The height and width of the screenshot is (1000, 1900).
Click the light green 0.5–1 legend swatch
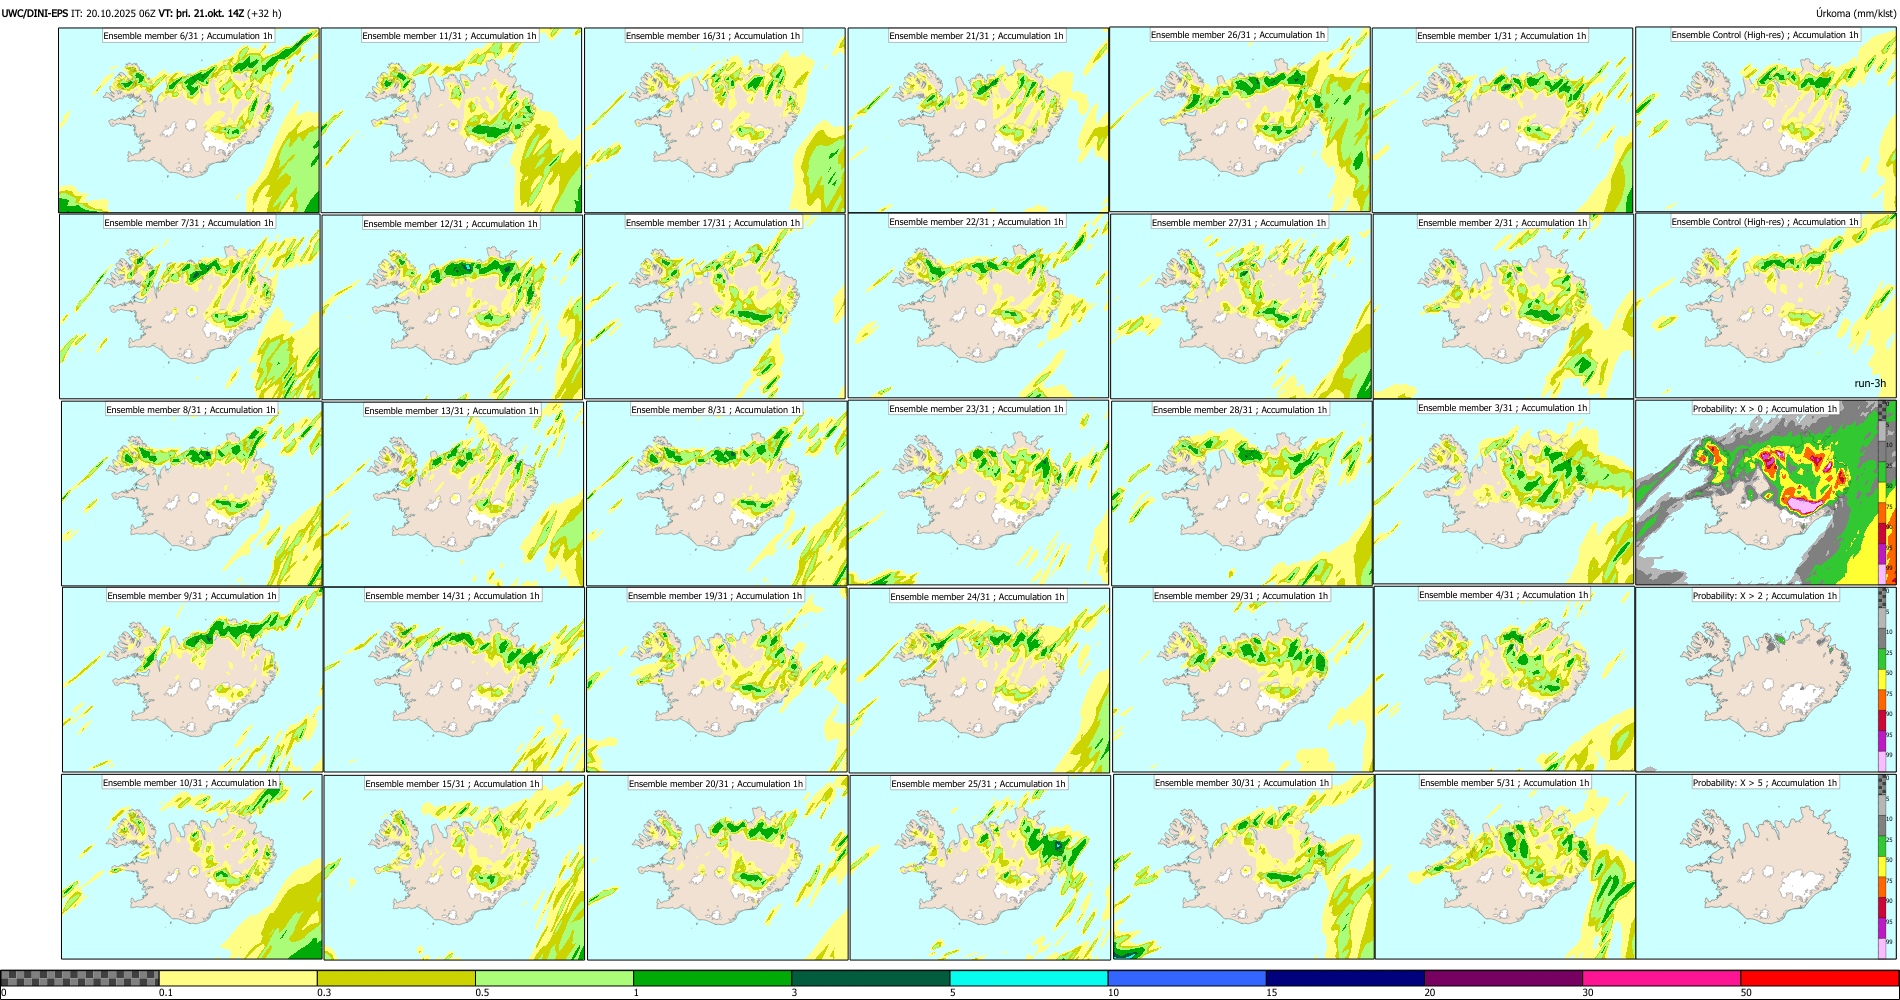pos(554,978)
